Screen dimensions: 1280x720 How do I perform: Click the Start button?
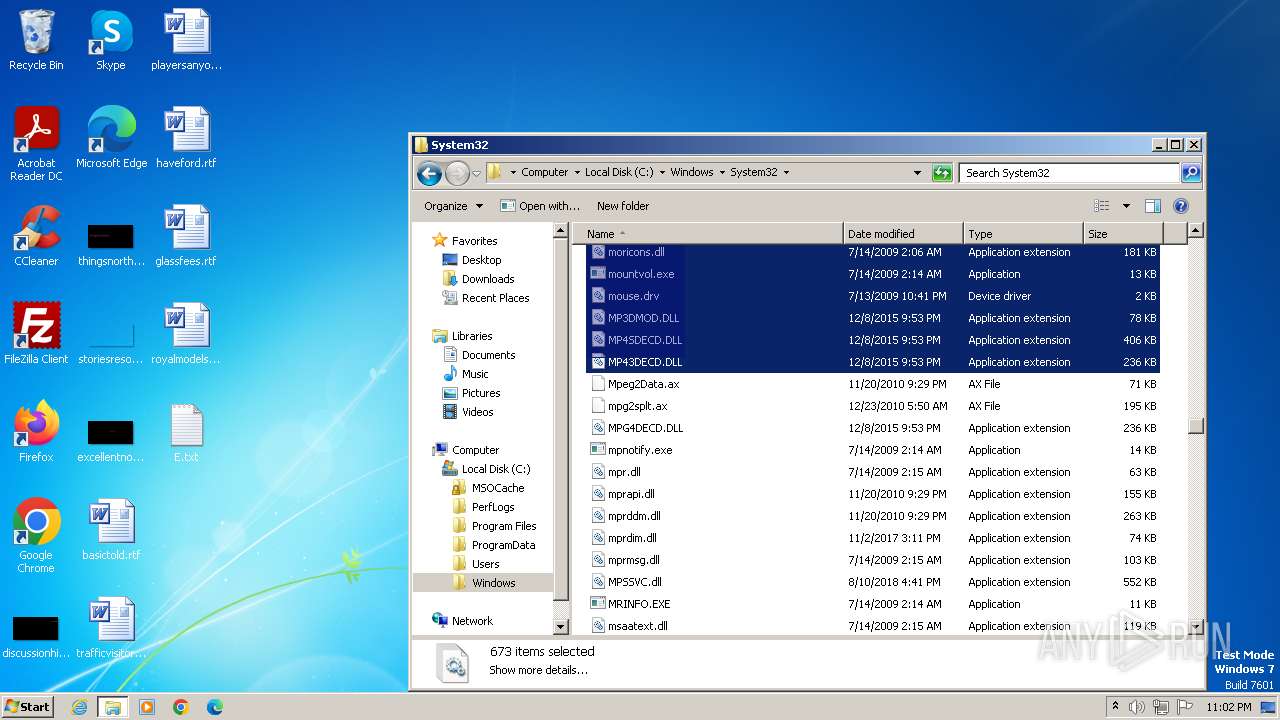28,707
